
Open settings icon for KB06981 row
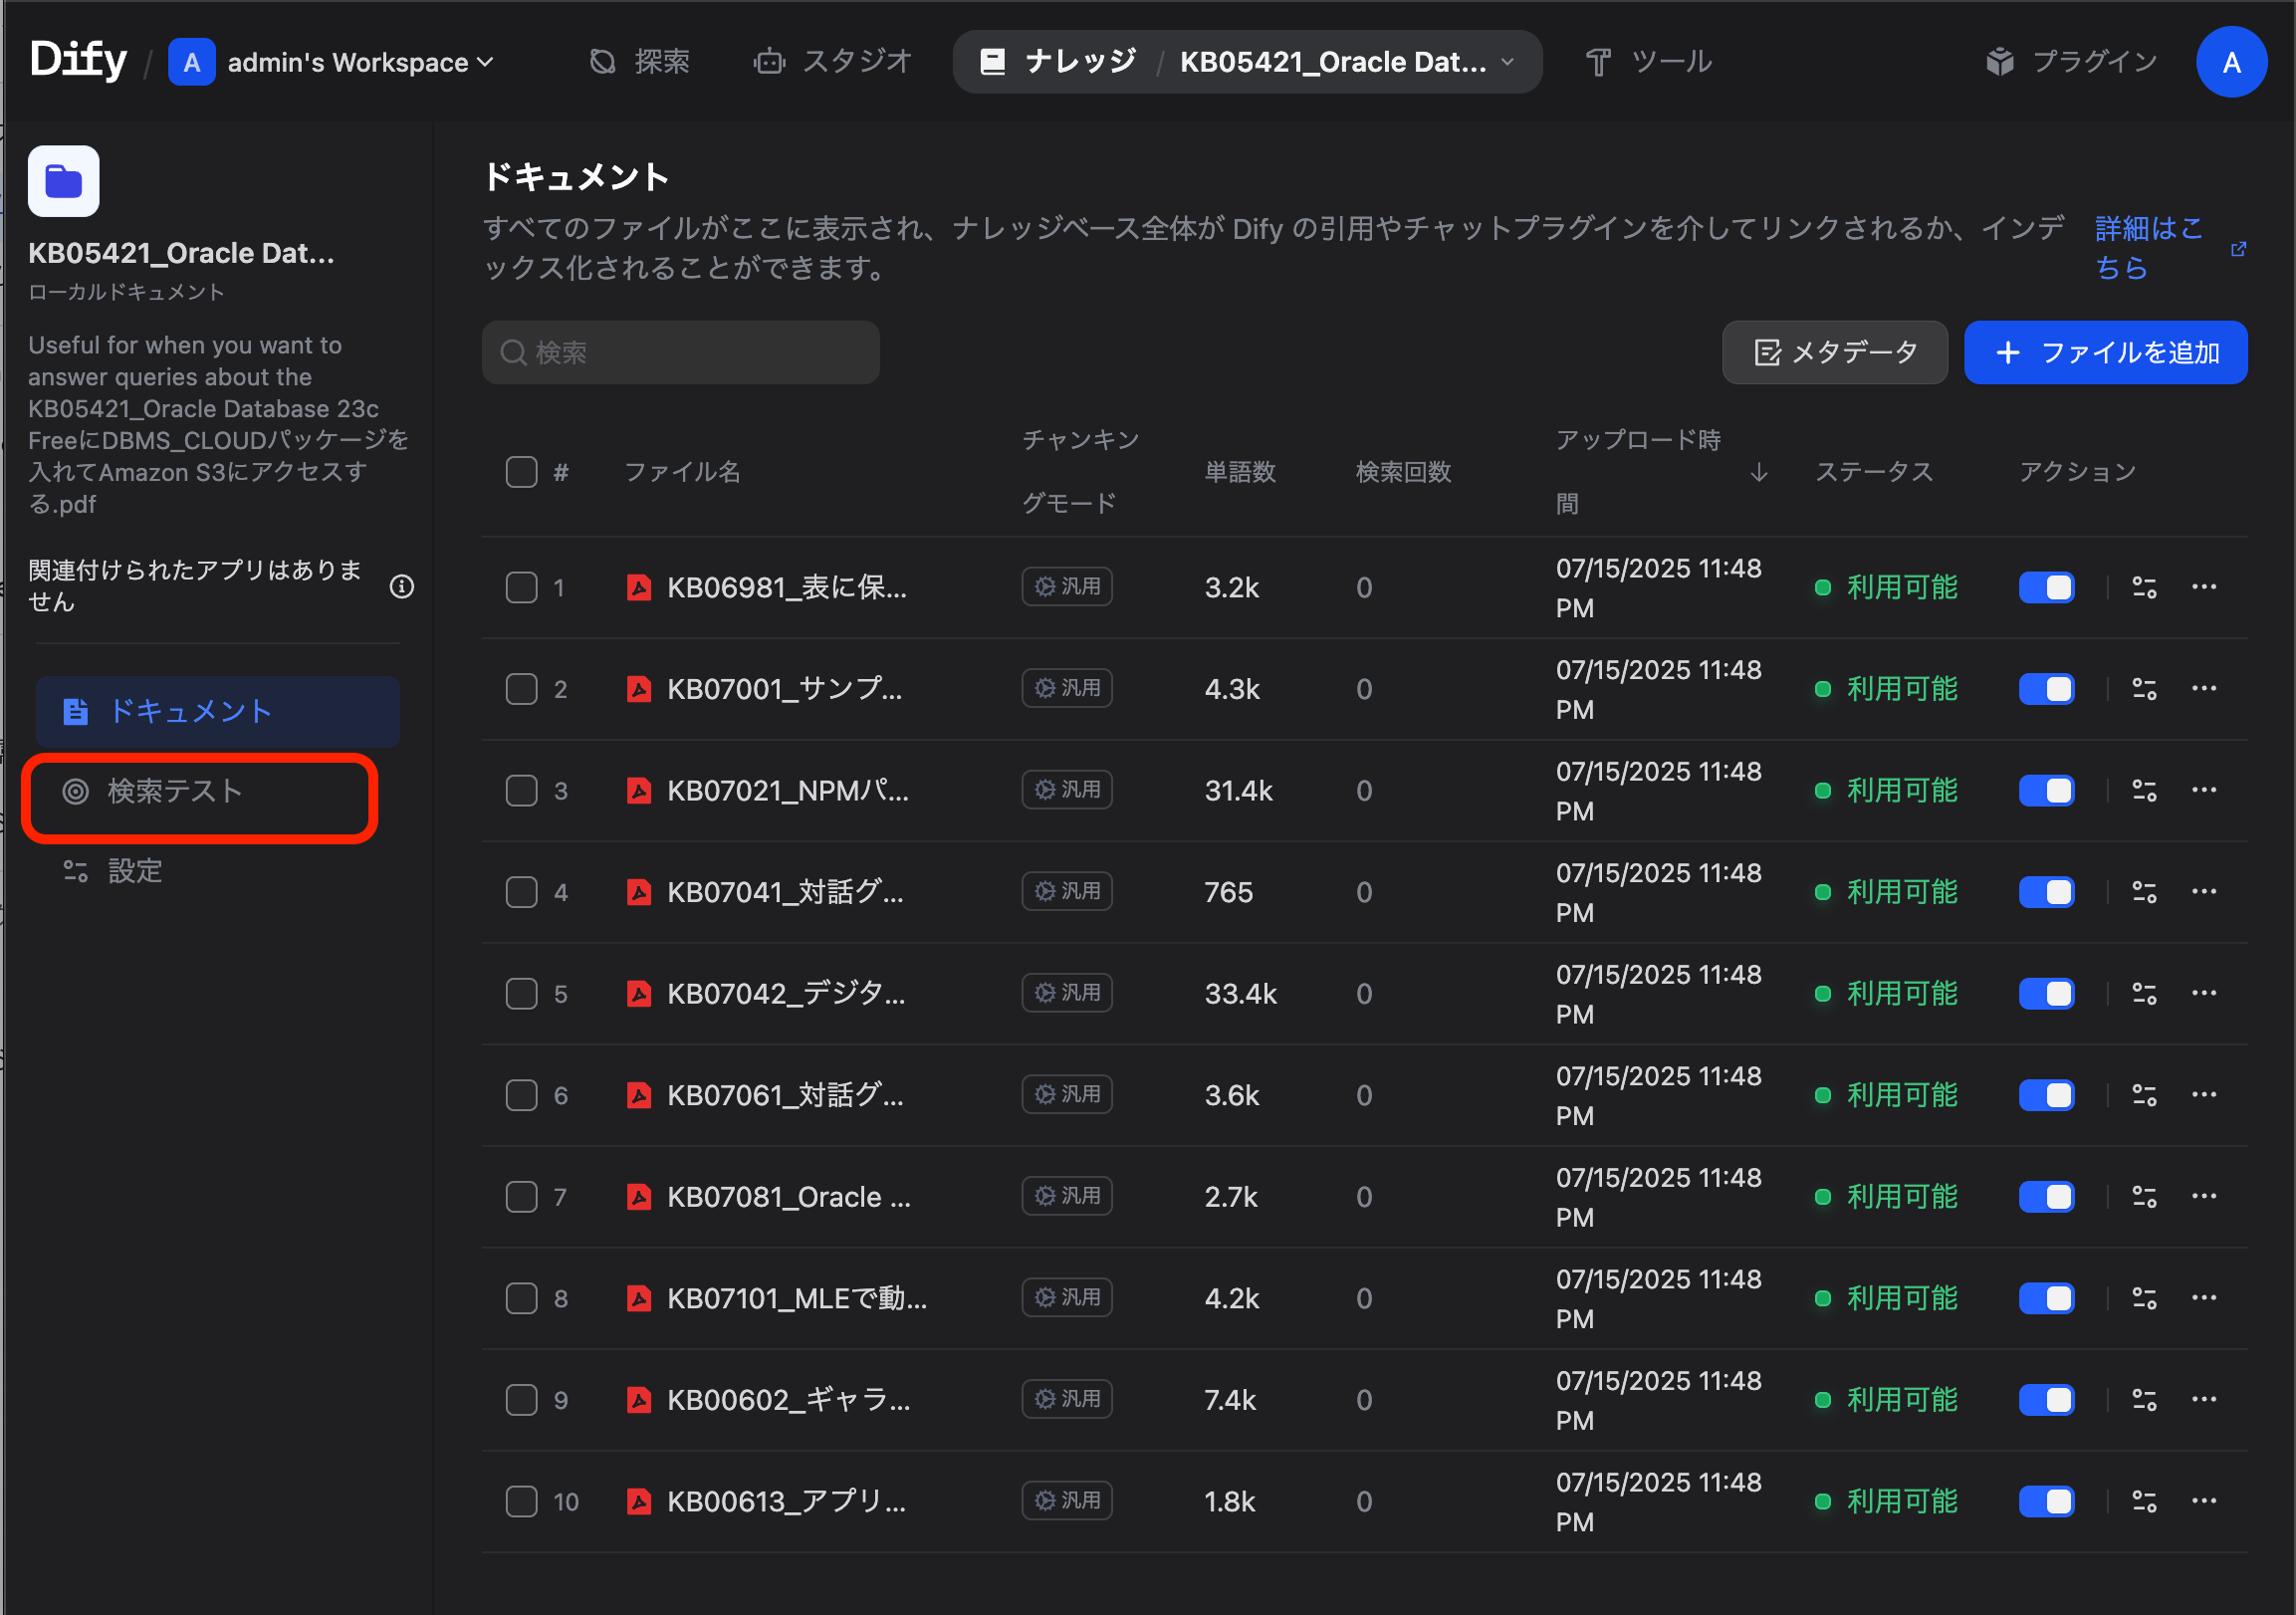click(x=2144, y=588)
